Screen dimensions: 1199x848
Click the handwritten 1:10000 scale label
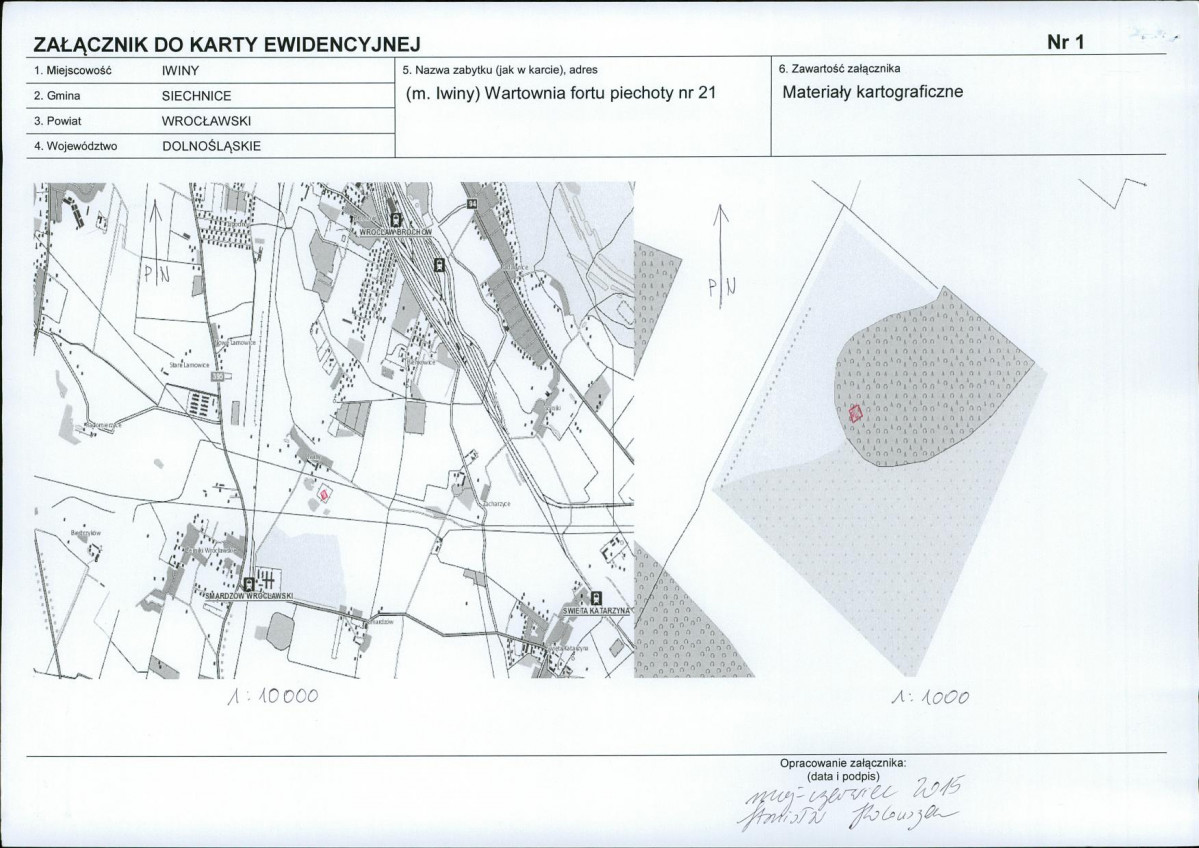coord(270,696)
